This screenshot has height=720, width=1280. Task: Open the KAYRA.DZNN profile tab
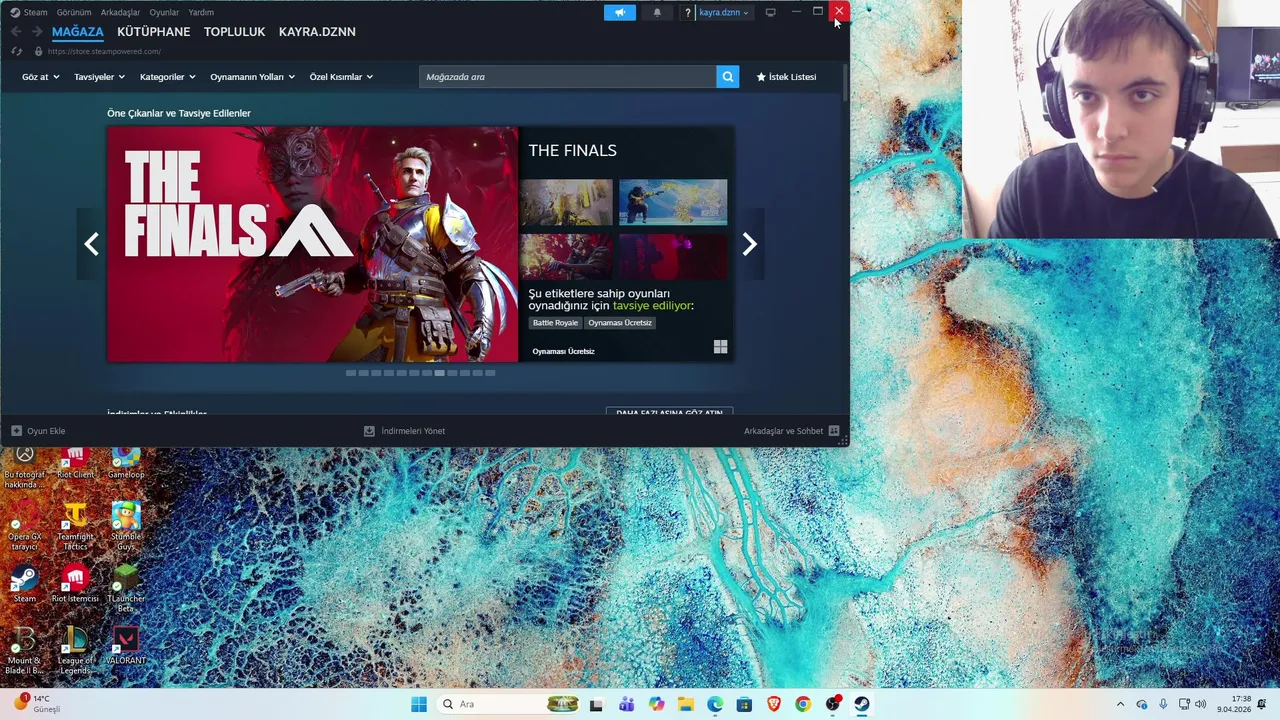point(317,32)
